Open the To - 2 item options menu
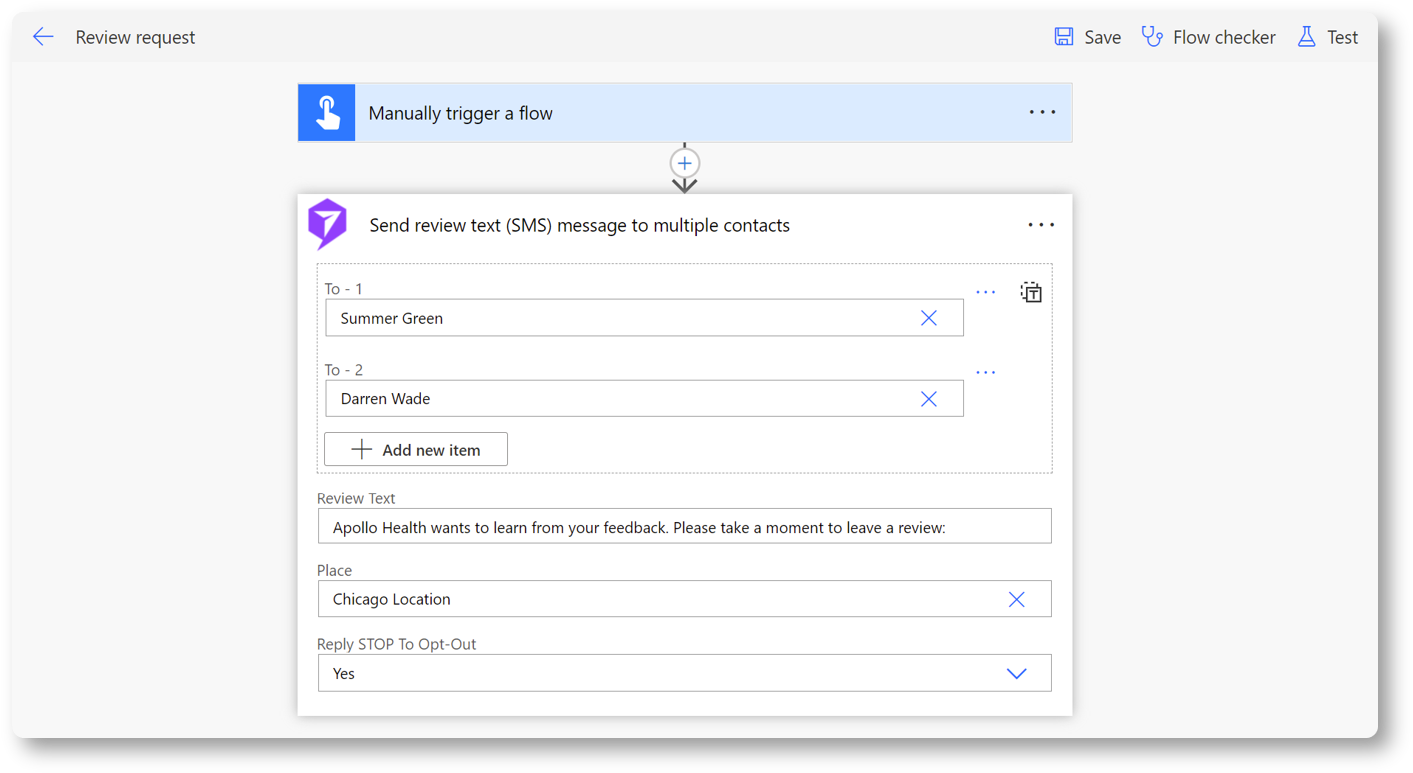 (985, 372)
